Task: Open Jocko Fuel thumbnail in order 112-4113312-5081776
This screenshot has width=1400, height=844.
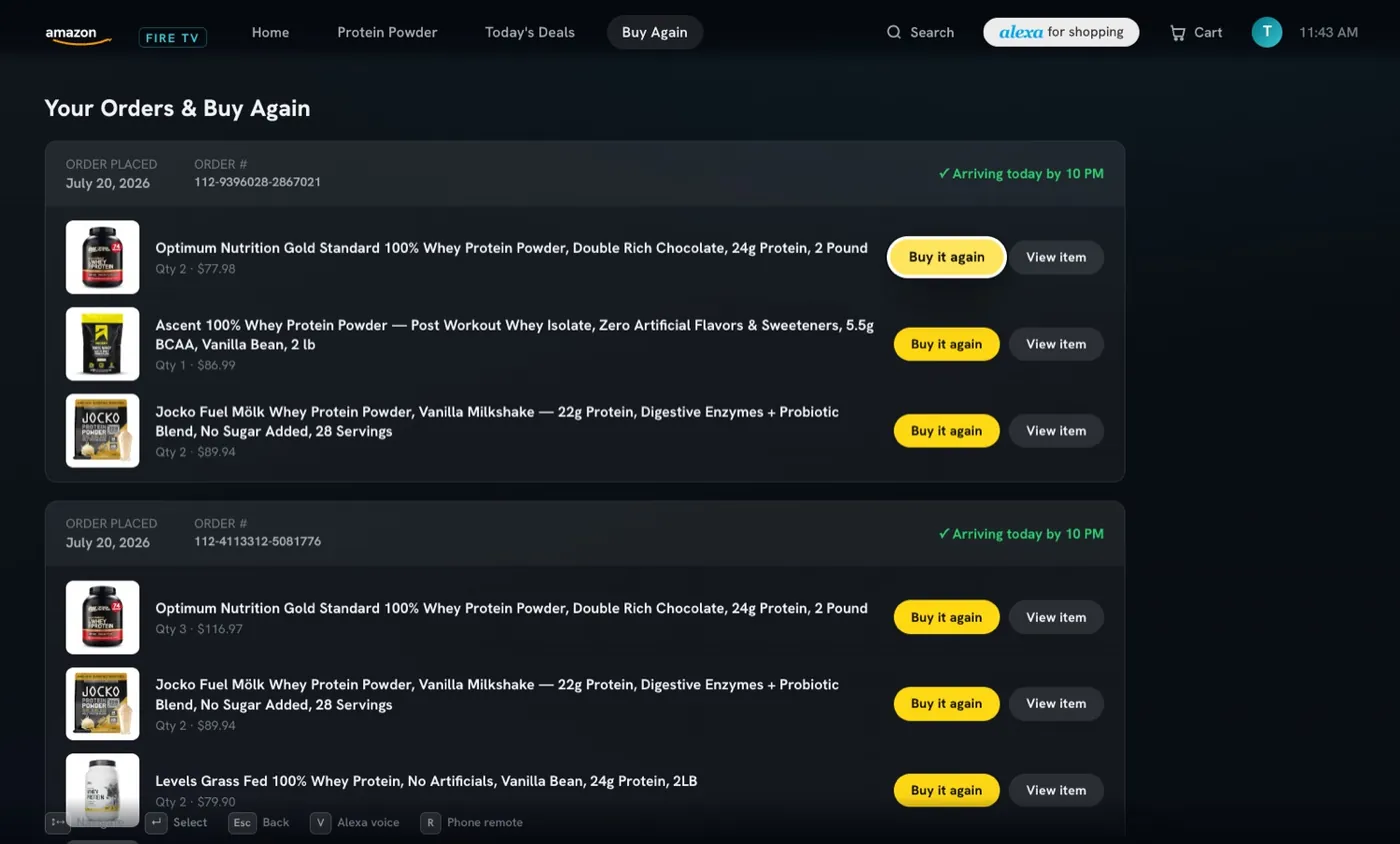Action: click(103, 704)
